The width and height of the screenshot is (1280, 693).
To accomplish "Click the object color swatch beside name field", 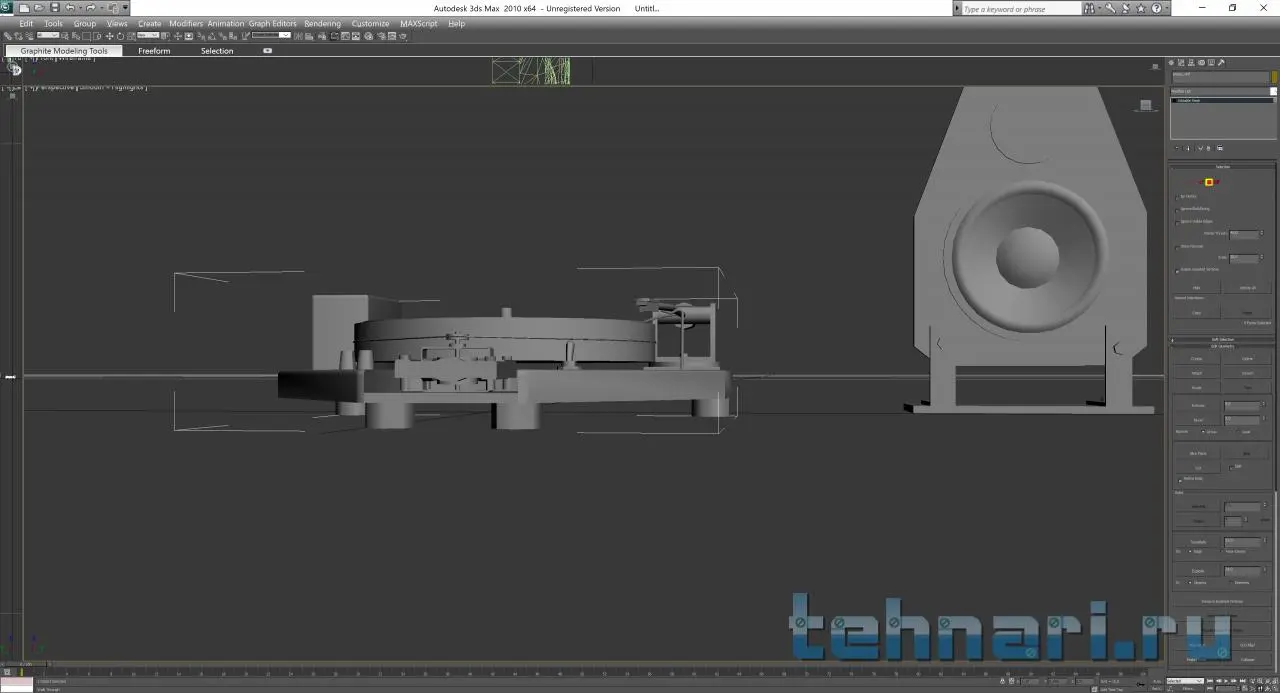I will [1274, 76].
